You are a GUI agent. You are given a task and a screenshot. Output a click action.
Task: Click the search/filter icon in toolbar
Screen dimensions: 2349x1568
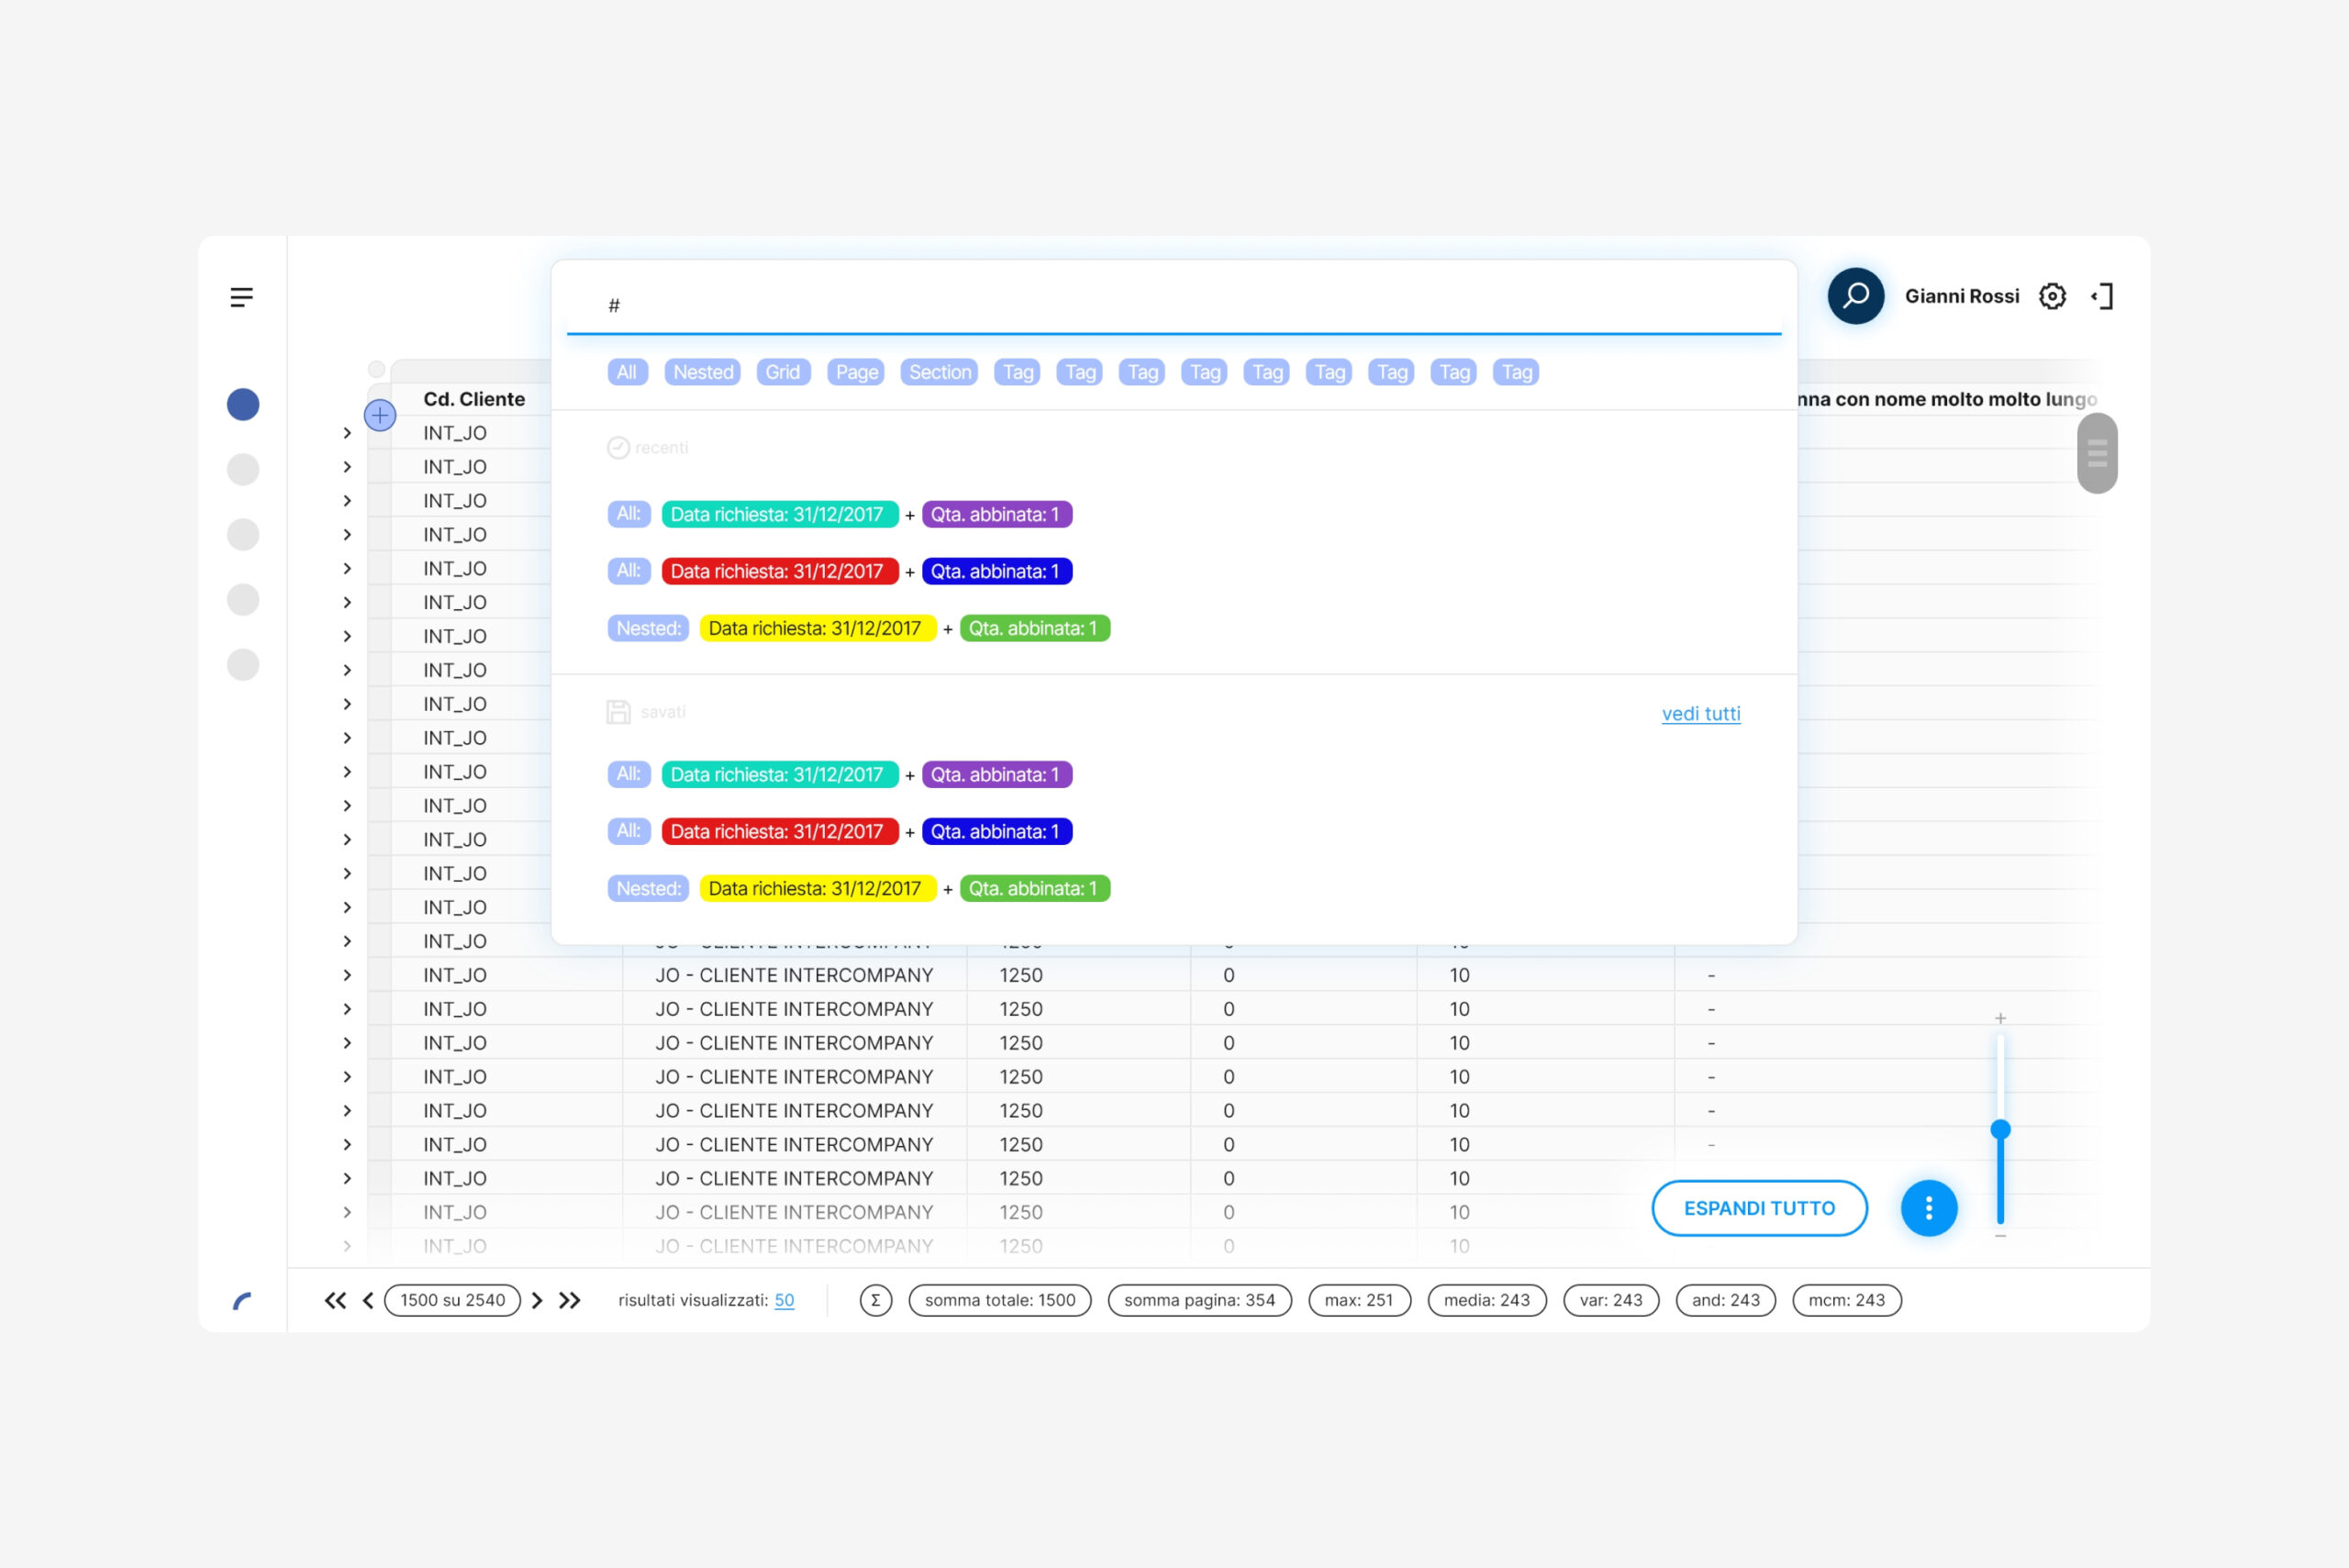point(1855,295)
